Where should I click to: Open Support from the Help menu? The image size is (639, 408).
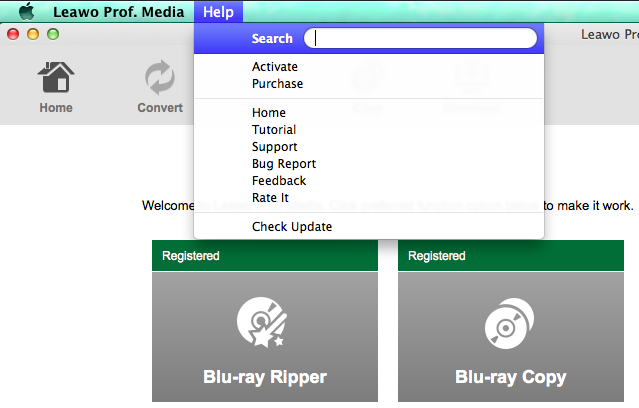[x=369, y=147]
